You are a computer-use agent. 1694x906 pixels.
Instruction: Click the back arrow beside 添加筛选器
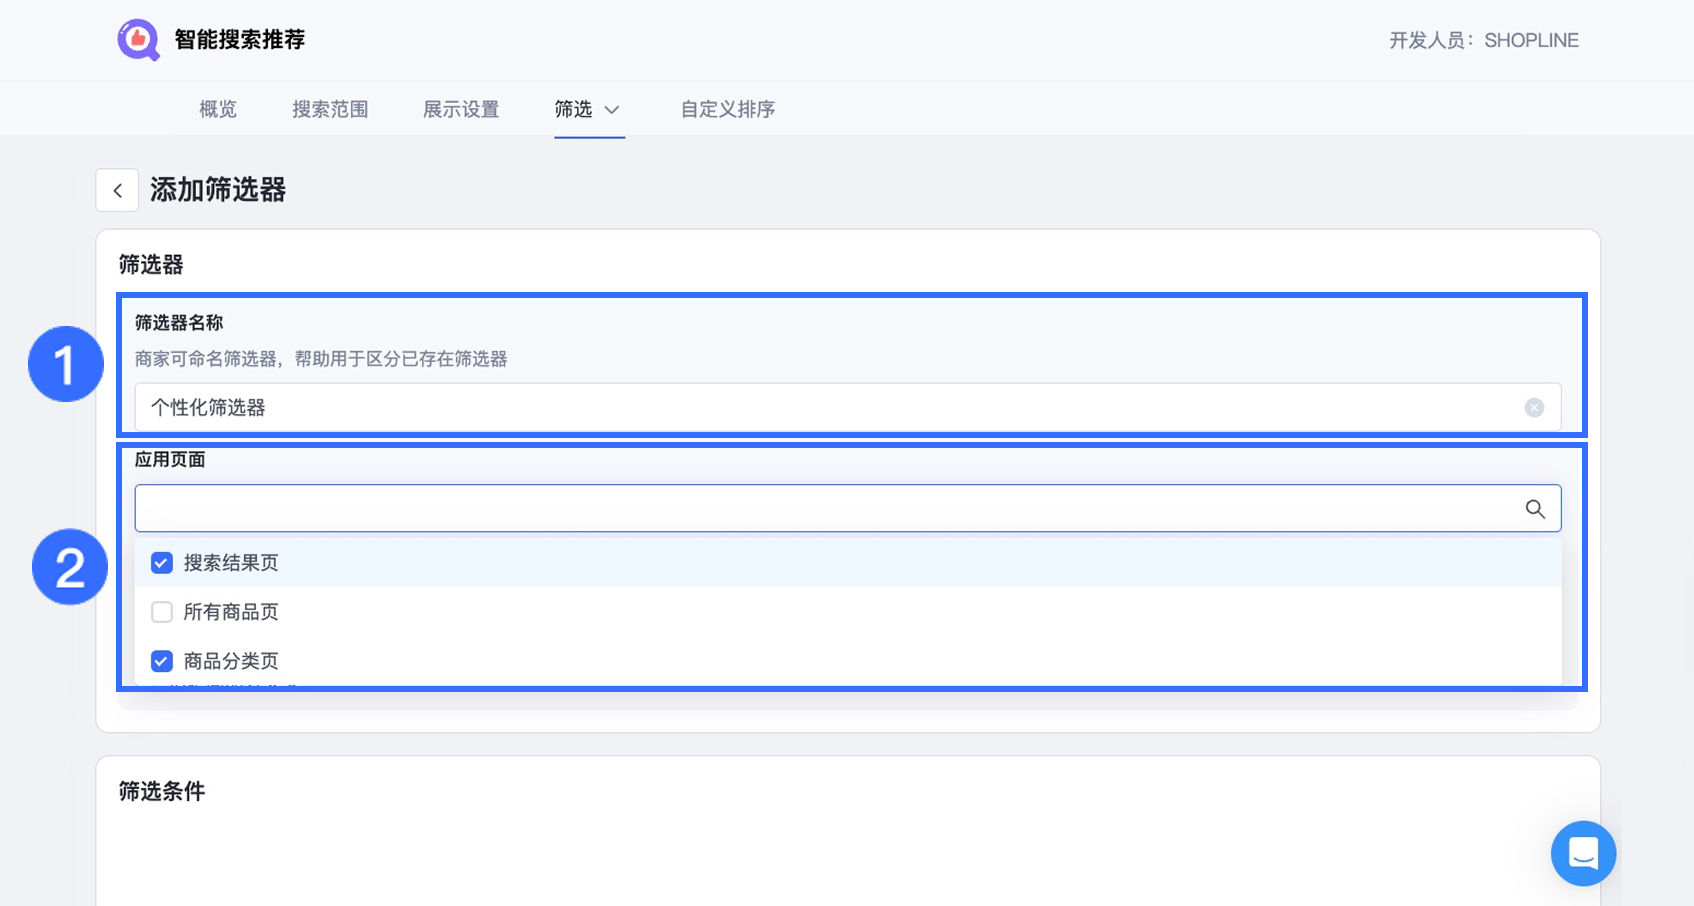point(117,190)
